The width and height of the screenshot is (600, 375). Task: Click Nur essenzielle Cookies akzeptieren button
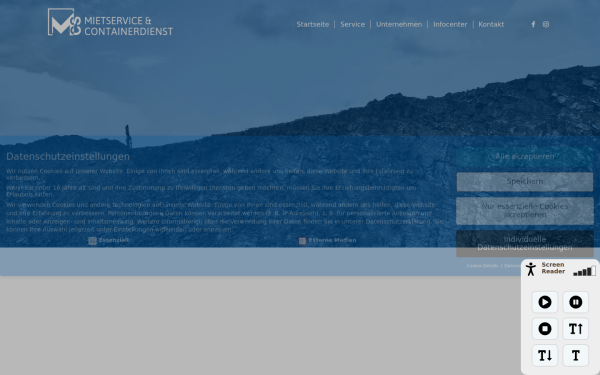click(525, 210)
